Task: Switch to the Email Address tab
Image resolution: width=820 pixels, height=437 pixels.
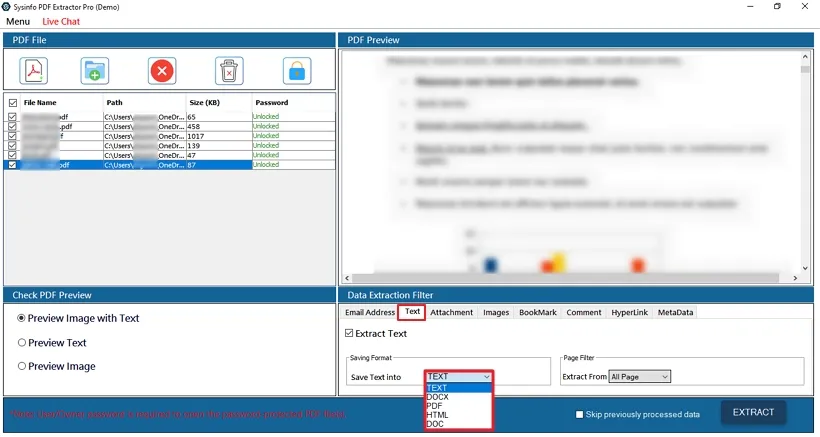Action: [370, 313]
